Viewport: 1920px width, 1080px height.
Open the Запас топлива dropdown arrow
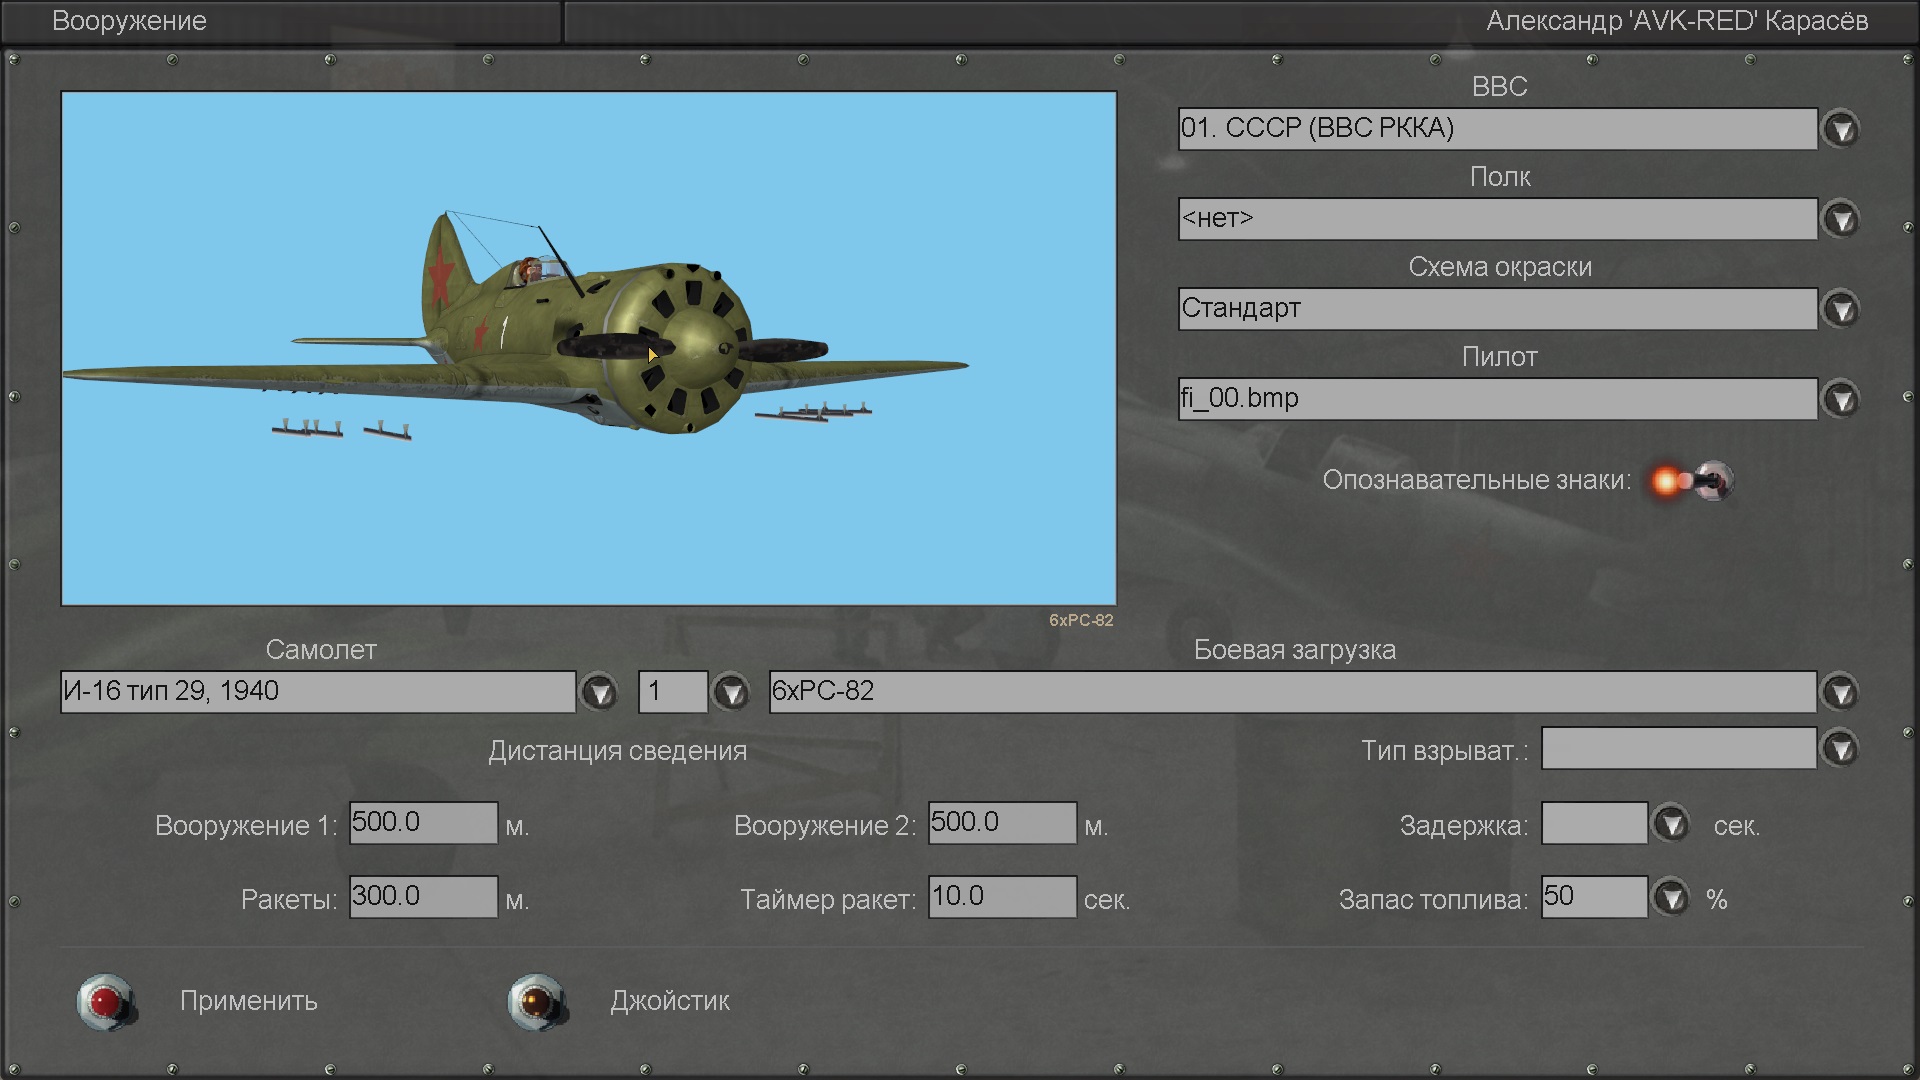click(1670, 897)
